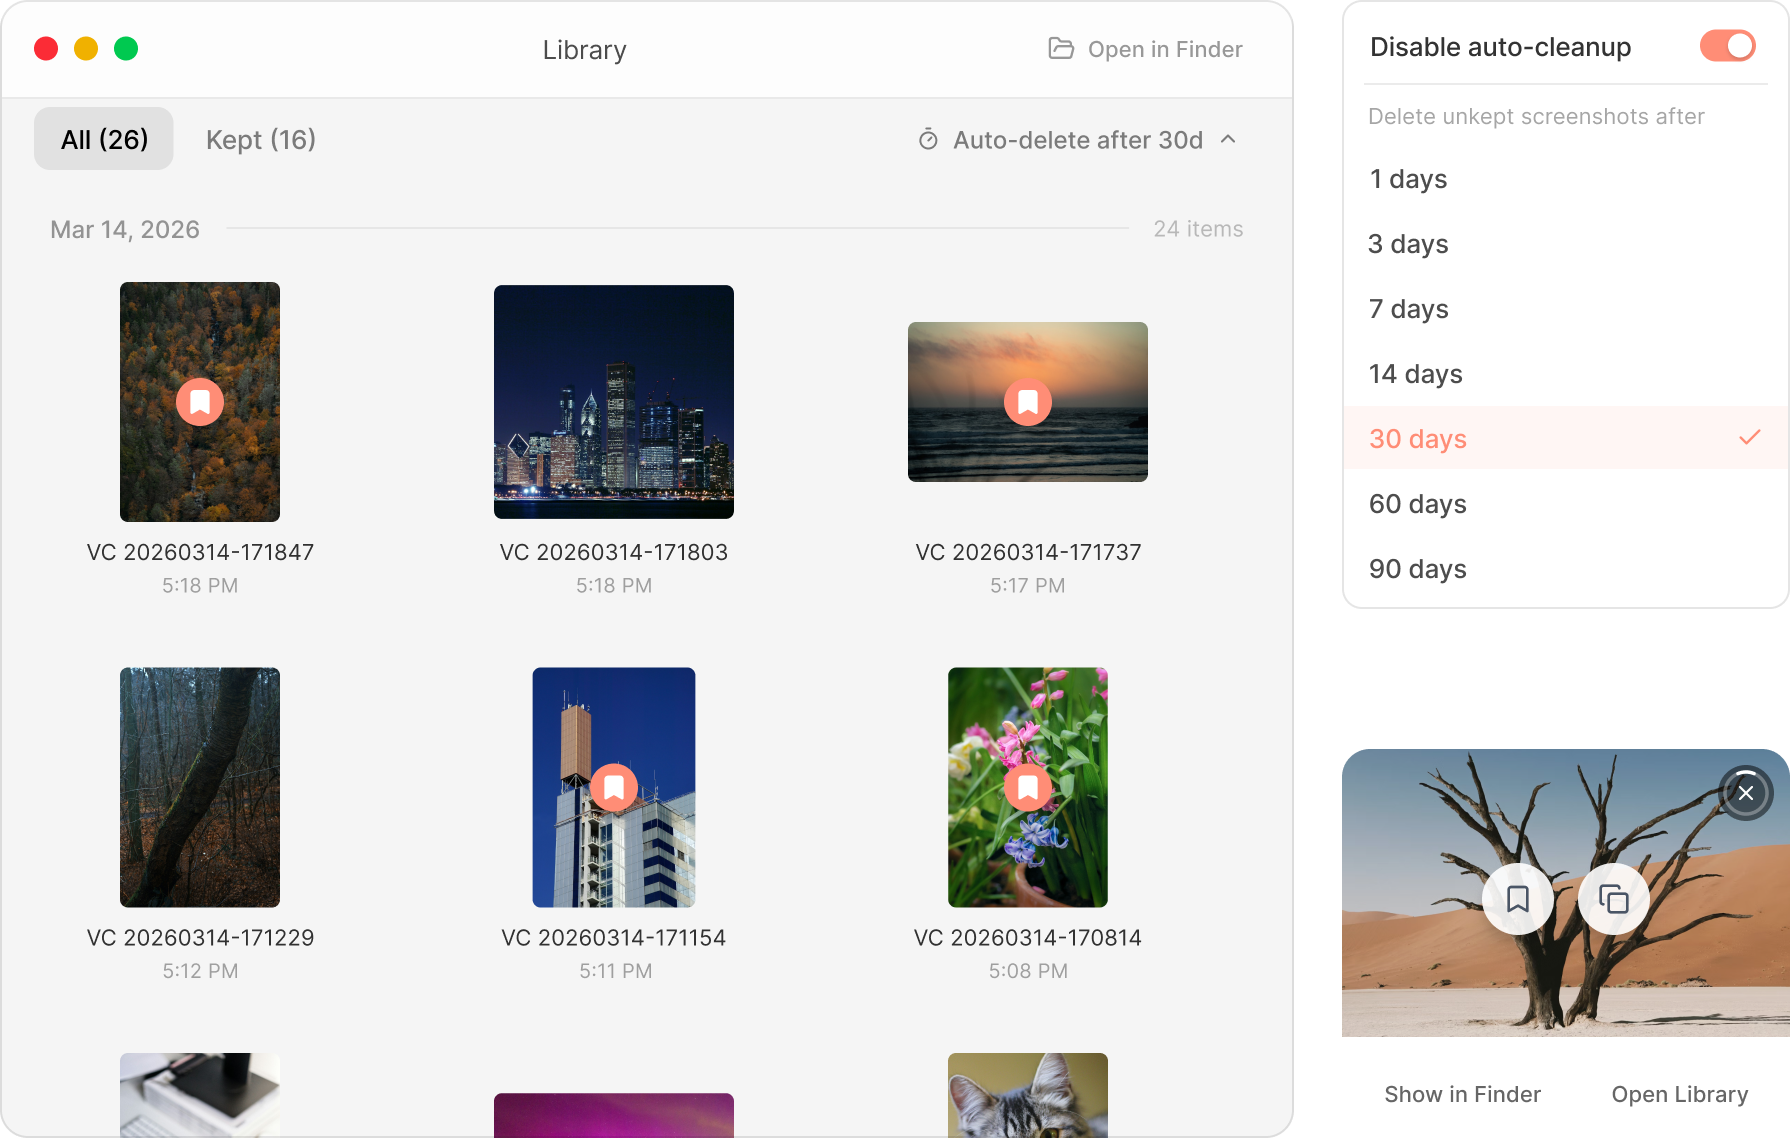Turn off the Disable auto-cleanup switch
This screenshot has height=1138, width=1790.
(1726, 46)
